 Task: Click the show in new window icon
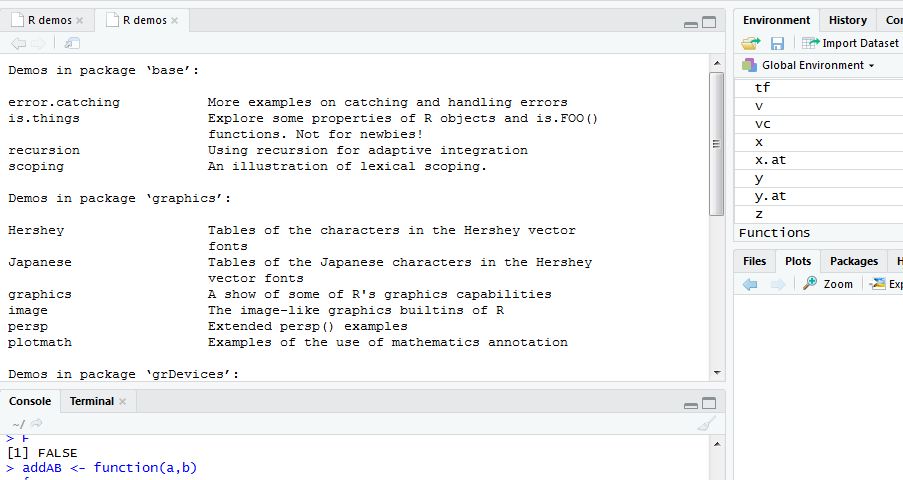pyautogui.click(x=72, y=43)
